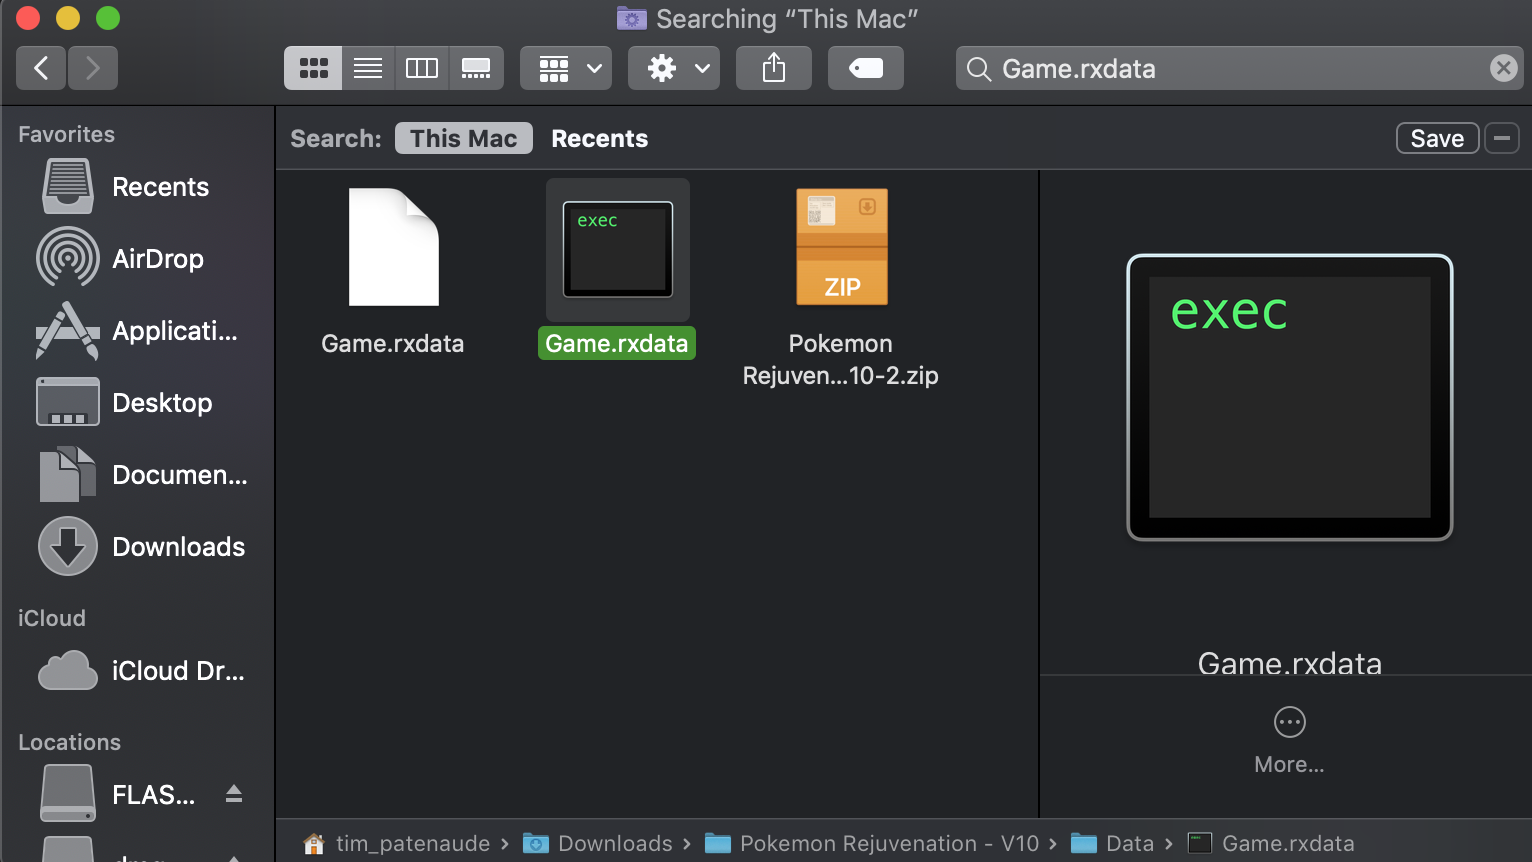Click the Edit Tags button
The height and width of the screenshot is (862, 1532).
(866, 68)
